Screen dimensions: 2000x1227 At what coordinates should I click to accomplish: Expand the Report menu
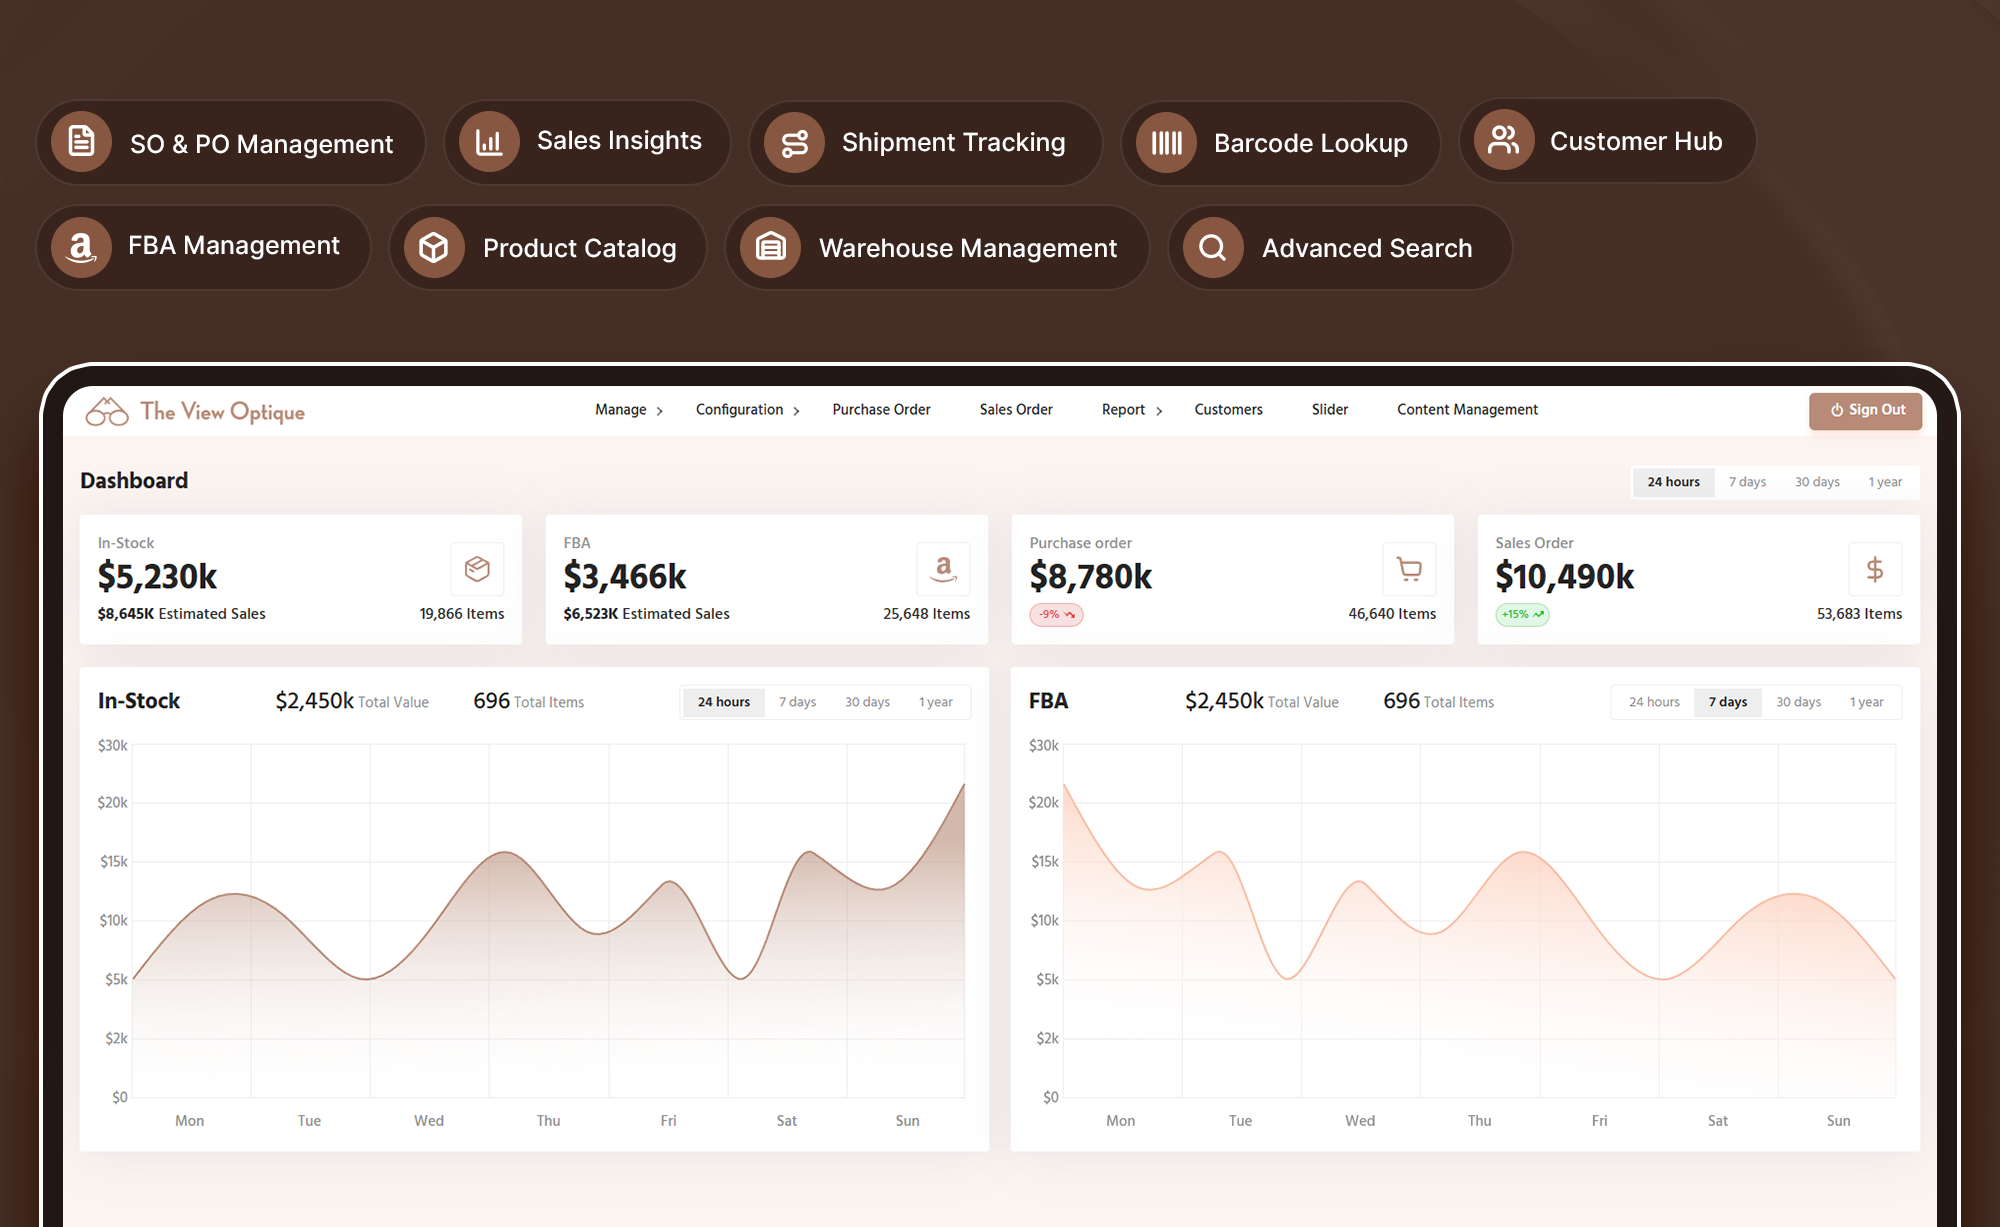[x=1132, y=410]
